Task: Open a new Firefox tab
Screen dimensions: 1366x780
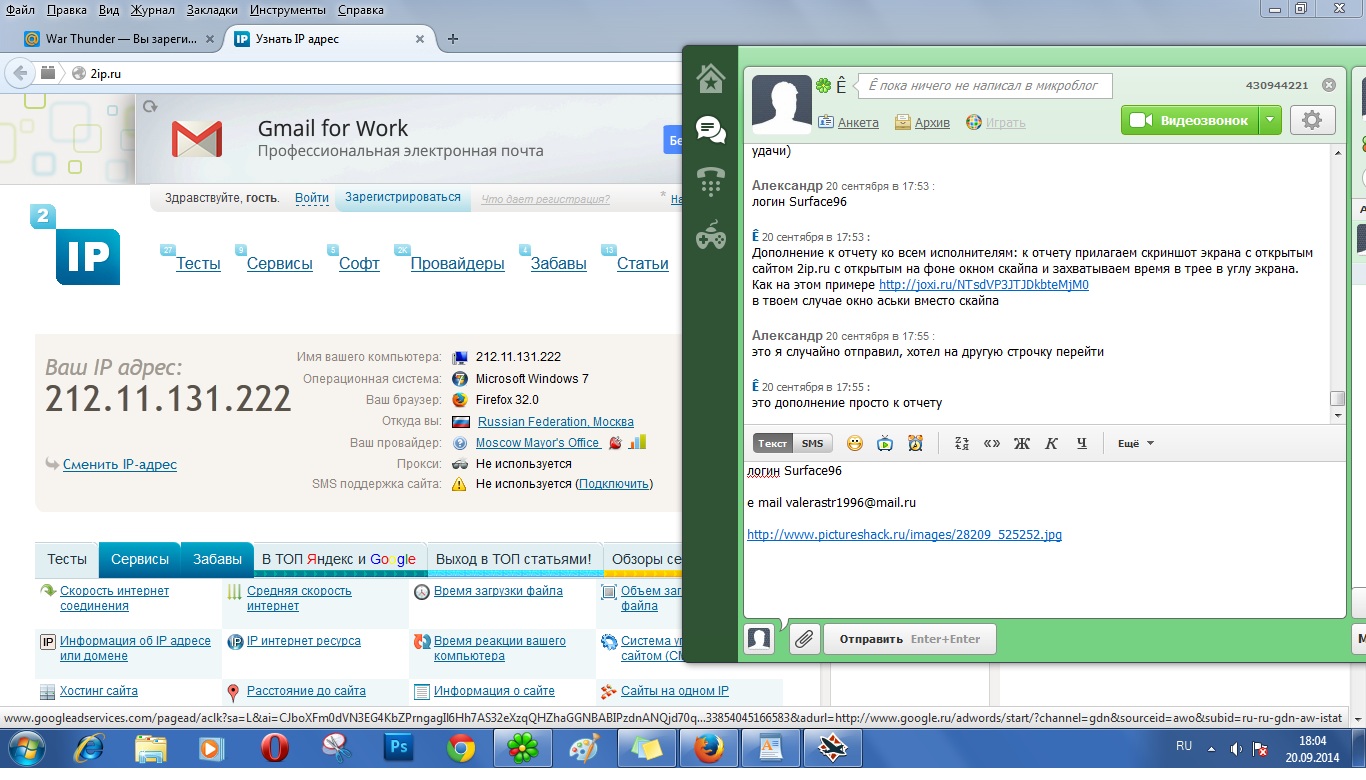Action: click(x=453, y=39)
